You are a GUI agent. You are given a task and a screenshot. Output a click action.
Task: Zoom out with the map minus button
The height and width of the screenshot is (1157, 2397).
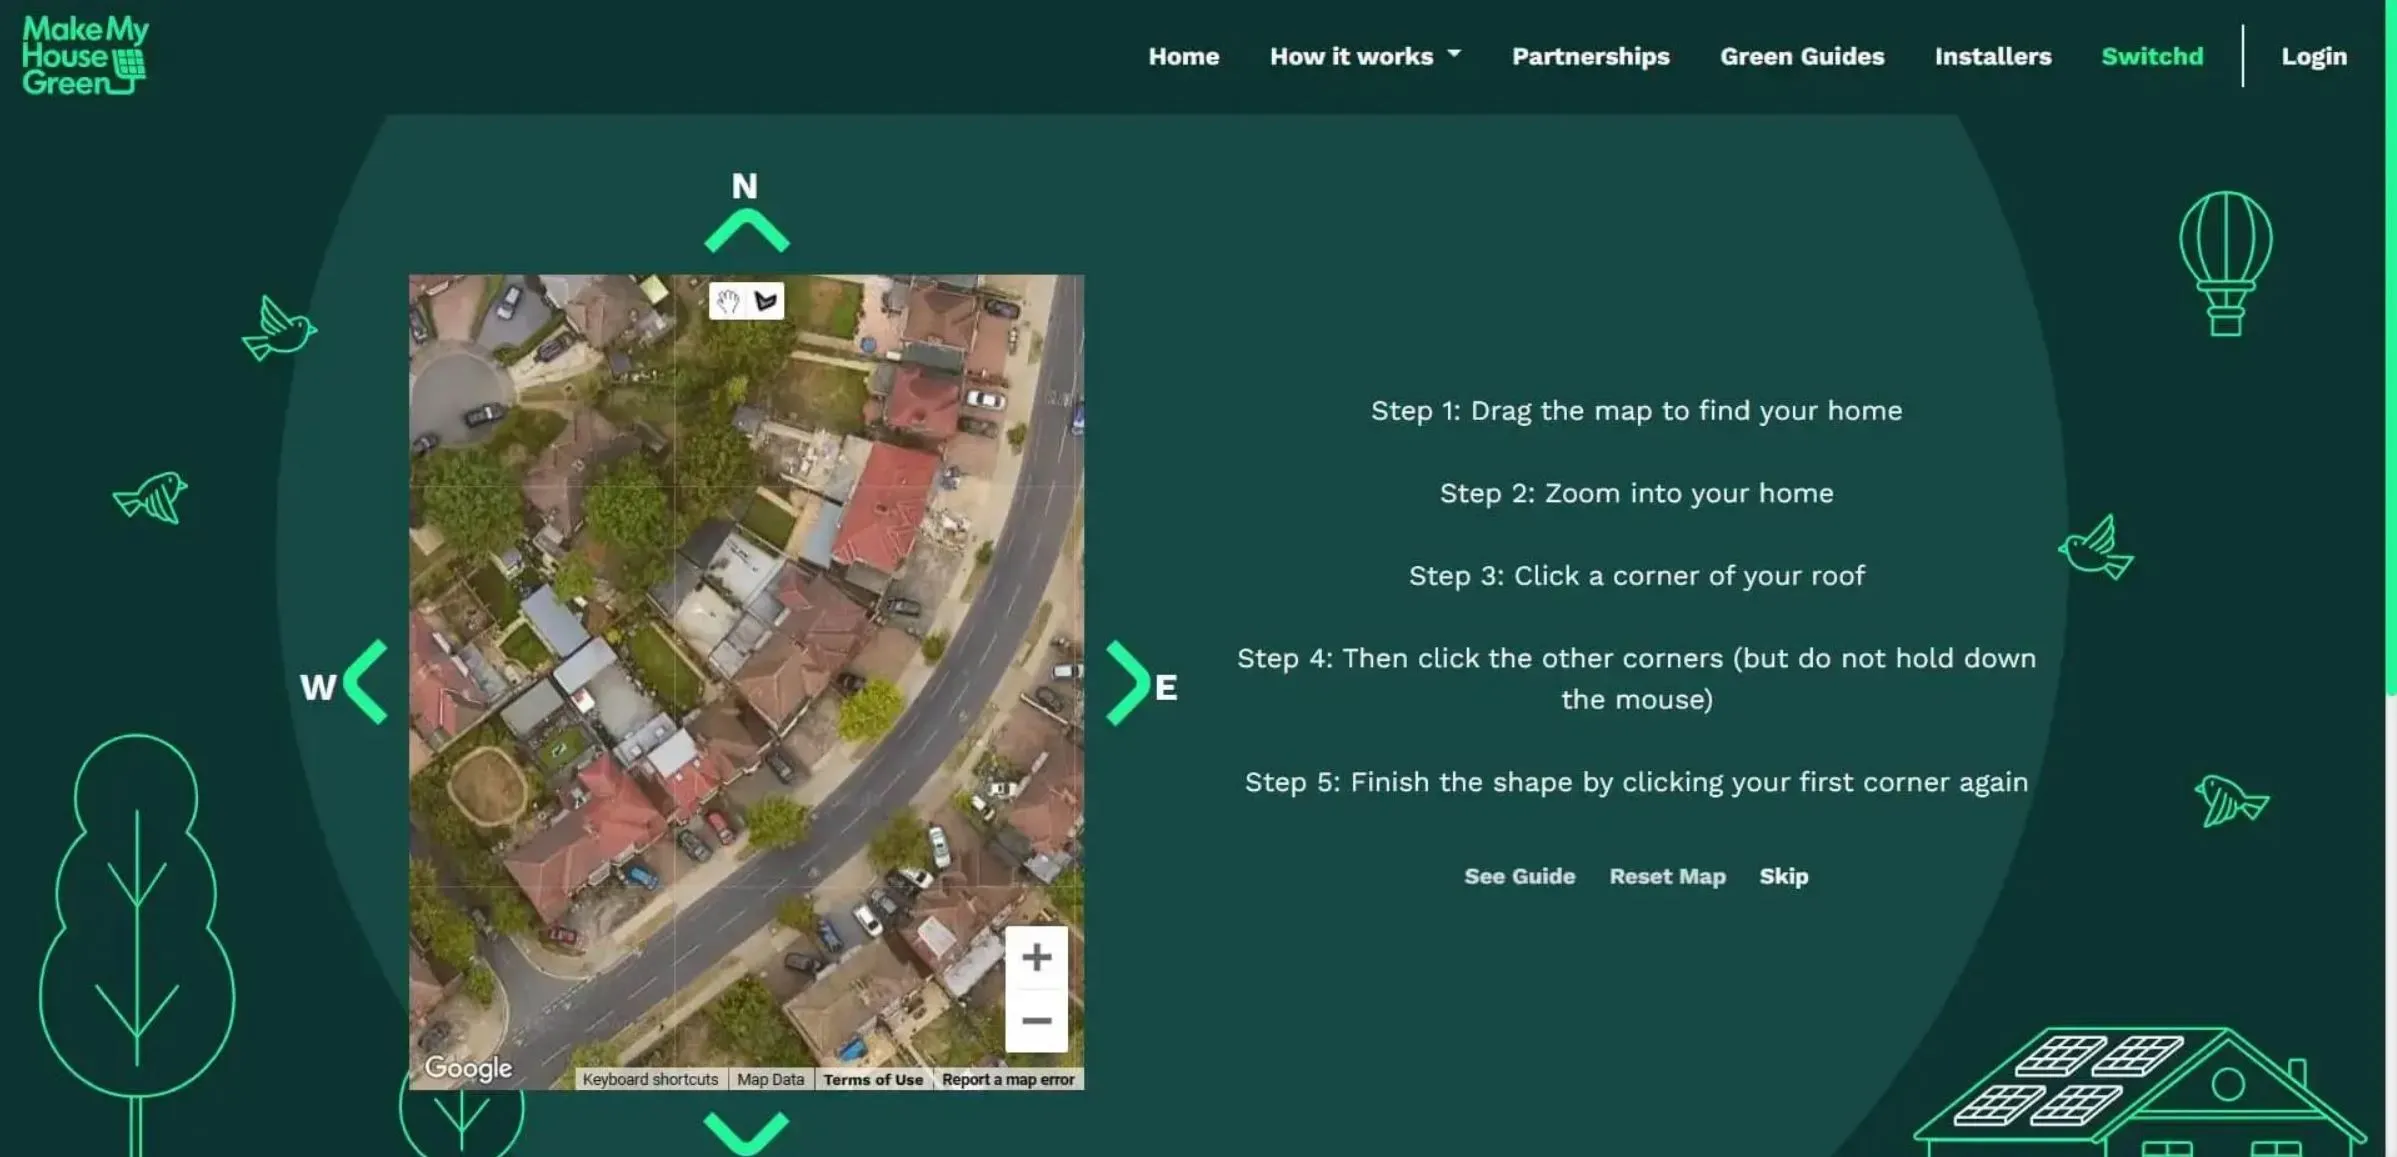coord(1036,1021)
